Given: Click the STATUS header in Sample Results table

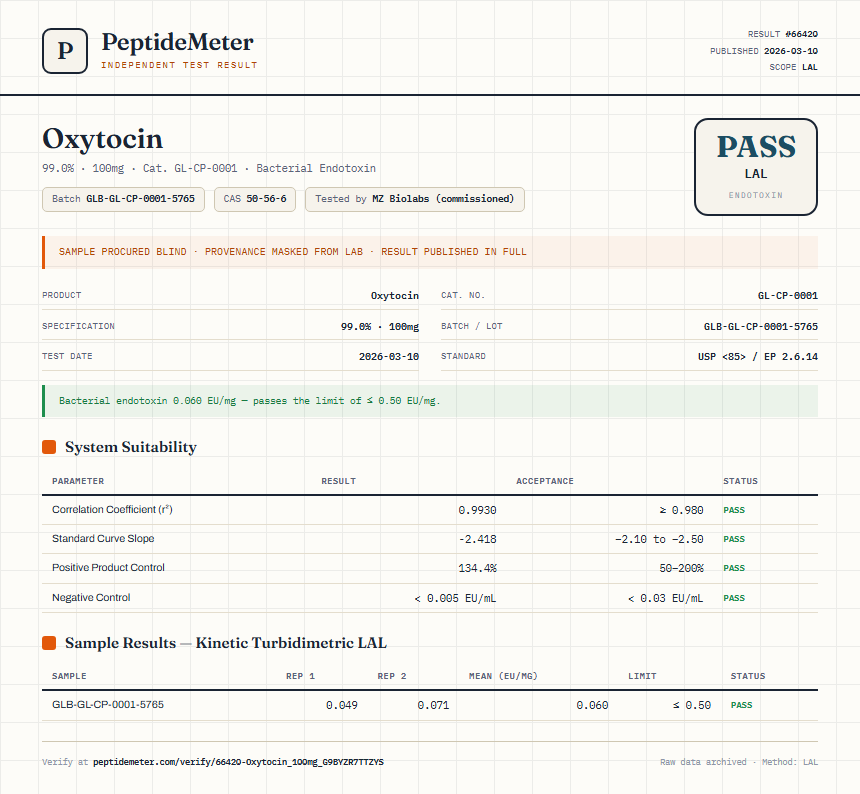Looking at the screenshot, I should tap(748, 676).
